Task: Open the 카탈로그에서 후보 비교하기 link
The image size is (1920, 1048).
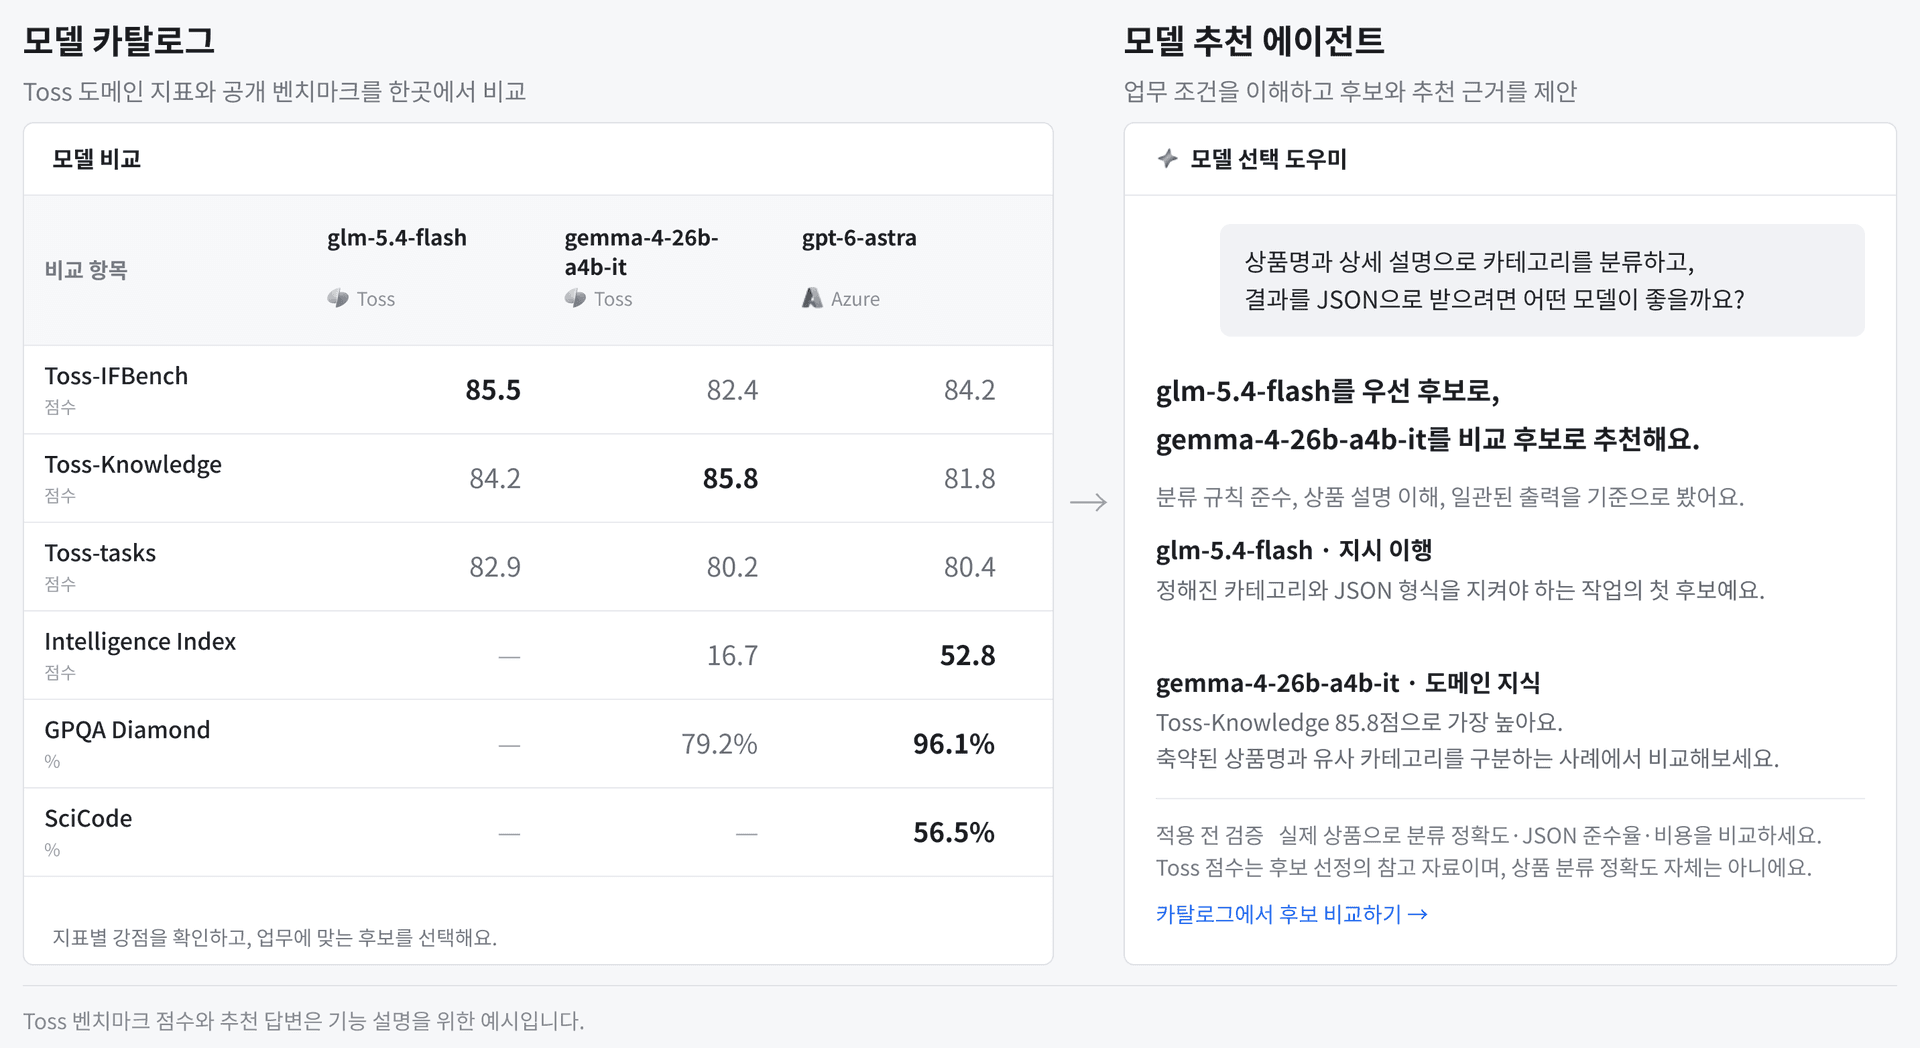Action: 1291,914
